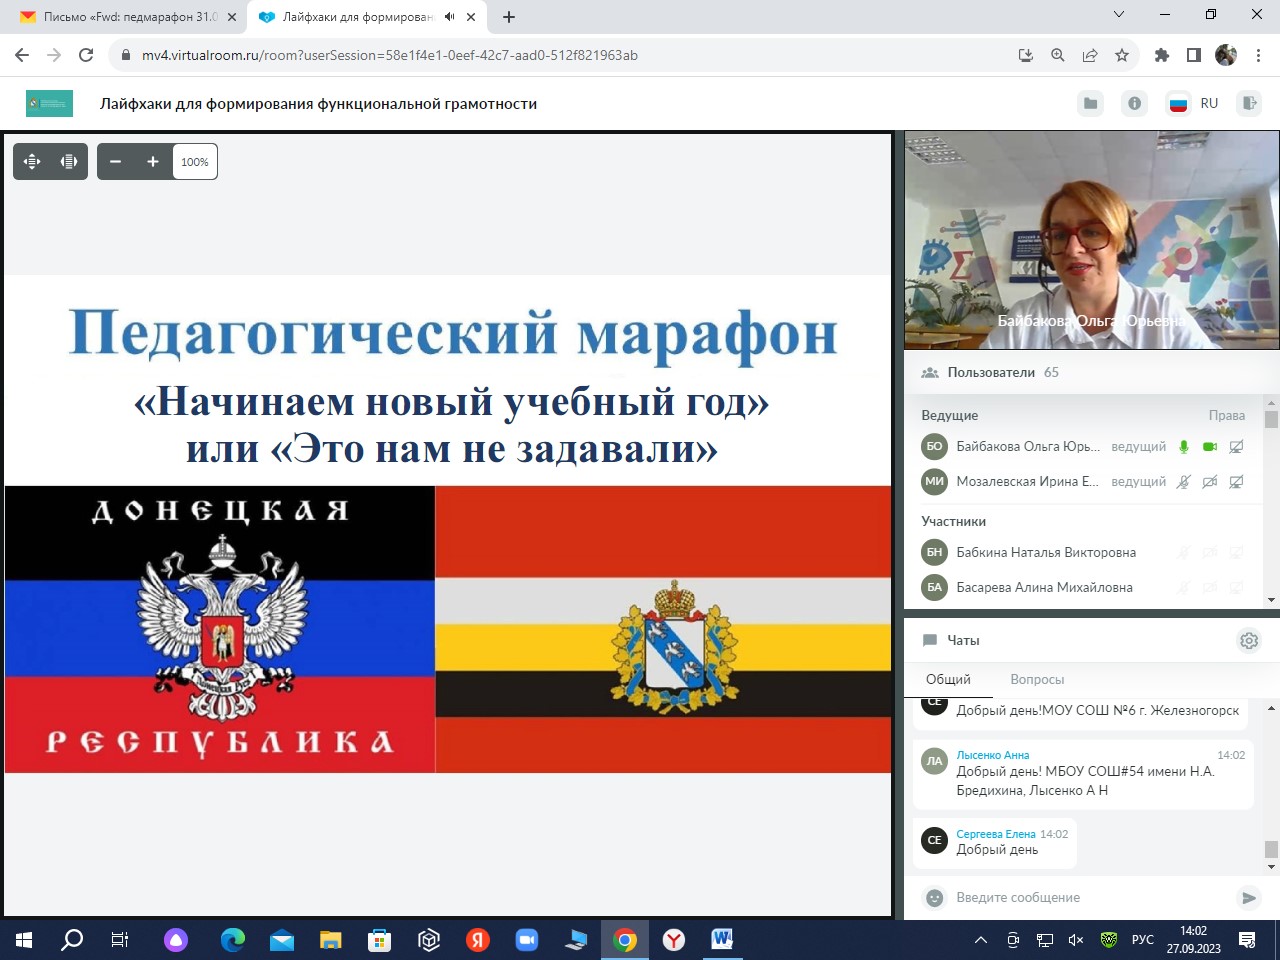Click the chat scrollbar up arrow
This screenshot has width=1280, height=960.
(1271, 708)
